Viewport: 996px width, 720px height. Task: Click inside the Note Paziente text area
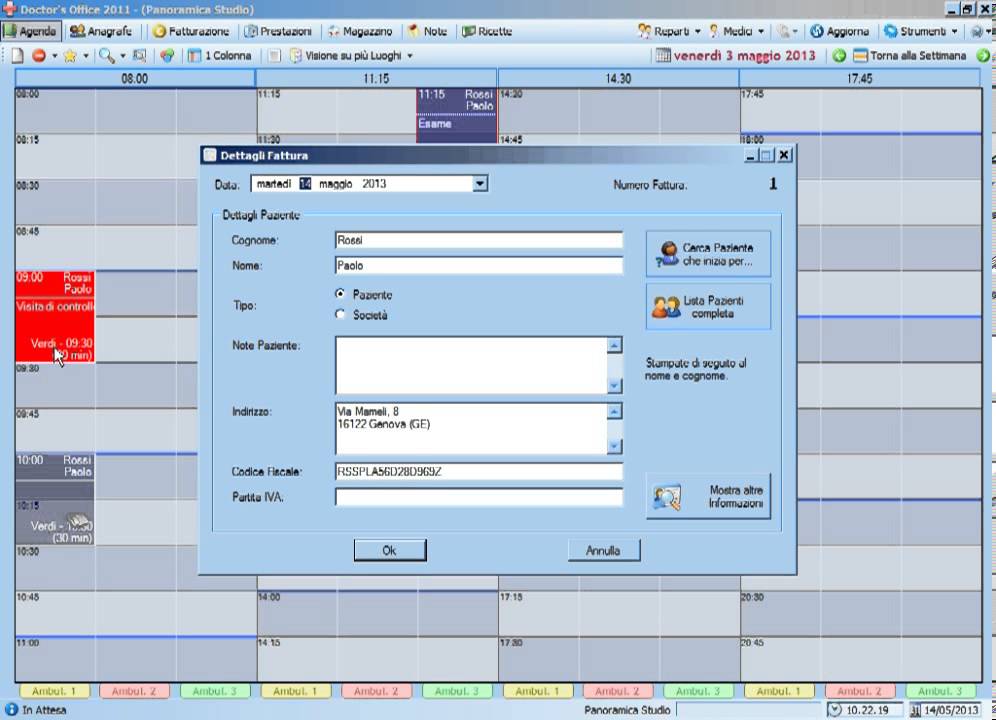click(x=471, y=365)
